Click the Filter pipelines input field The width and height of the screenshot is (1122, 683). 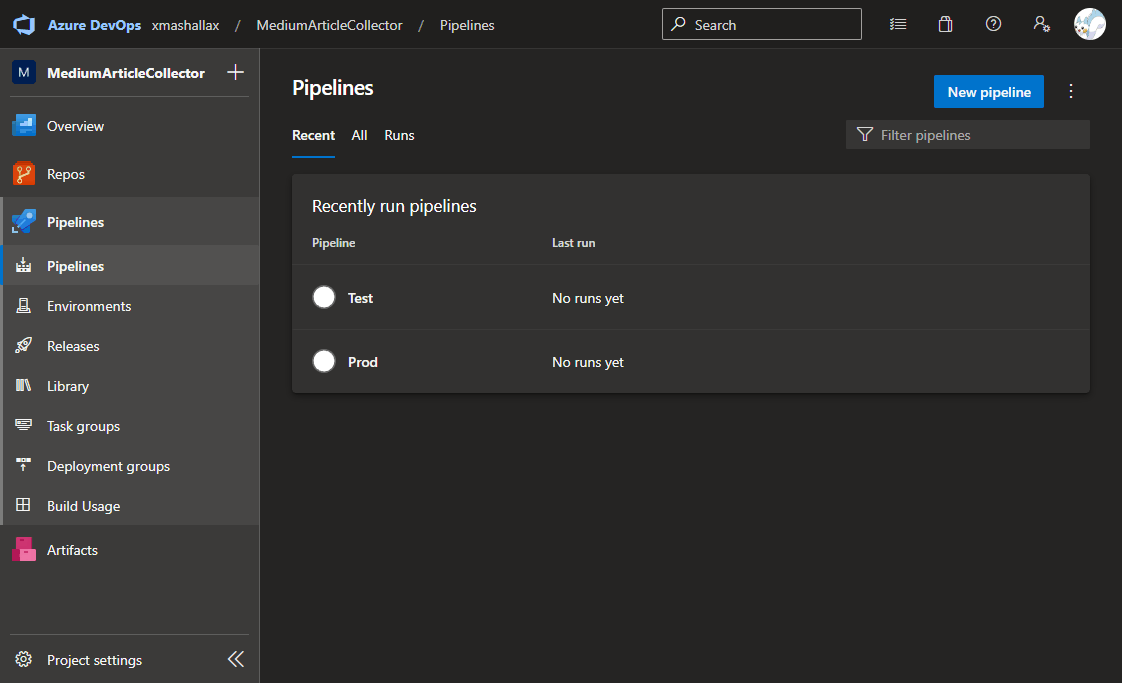pos(967,134)
